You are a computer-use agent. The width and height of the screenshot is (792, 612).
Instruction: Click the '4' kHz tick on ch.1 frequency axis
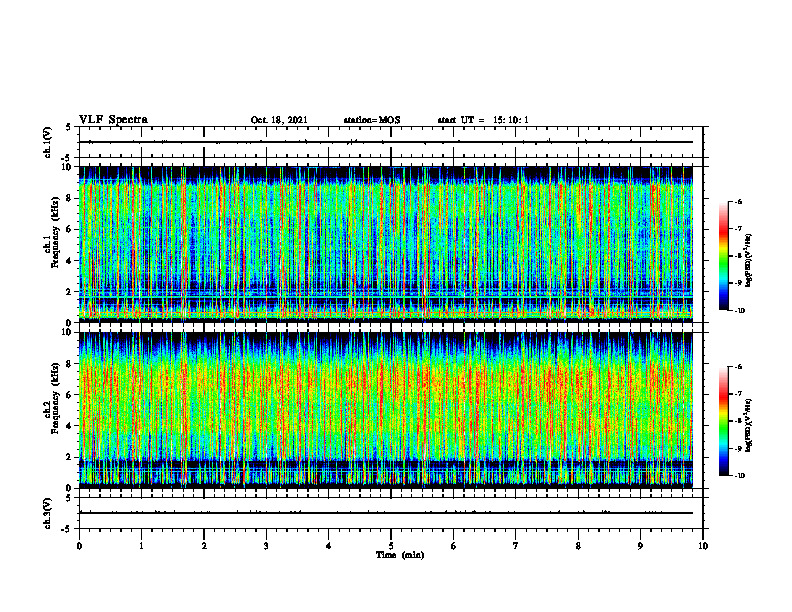click(70, 261)
